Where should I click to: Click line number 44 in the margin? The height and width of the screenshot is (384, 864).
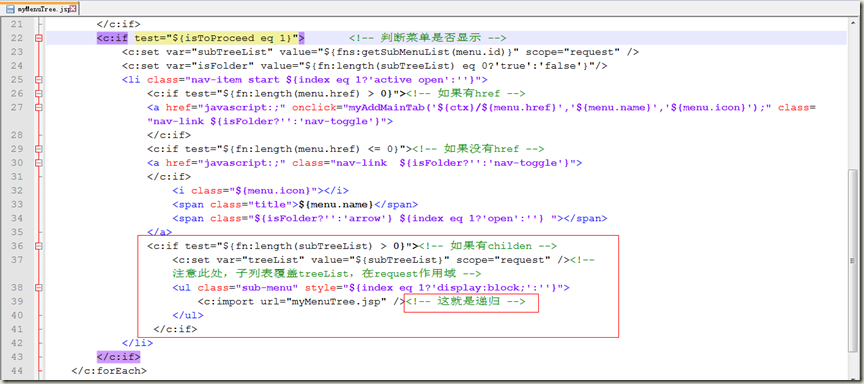[17, 371]
